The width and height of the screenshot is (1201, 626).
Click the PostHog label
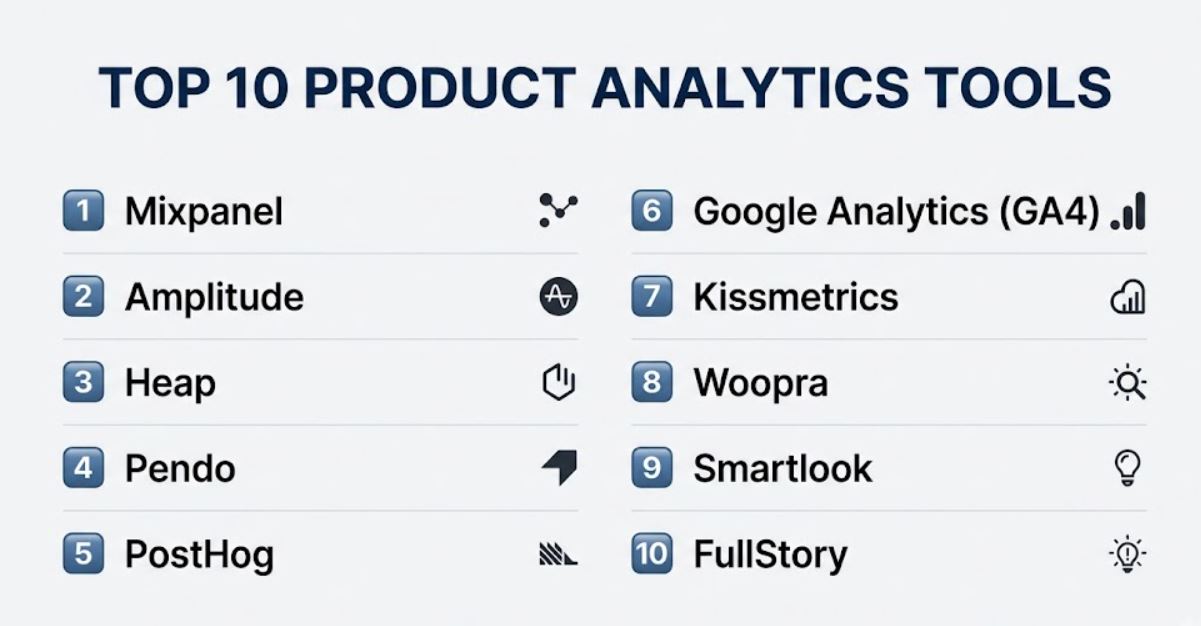(199, 555)
